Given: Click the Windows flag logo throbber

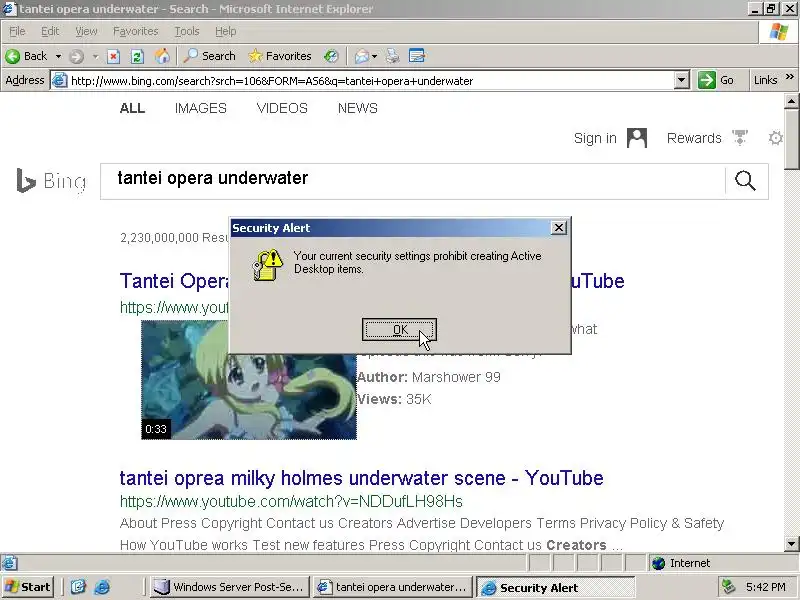Looking at the screenshot, I should click(x=779, y=32).
